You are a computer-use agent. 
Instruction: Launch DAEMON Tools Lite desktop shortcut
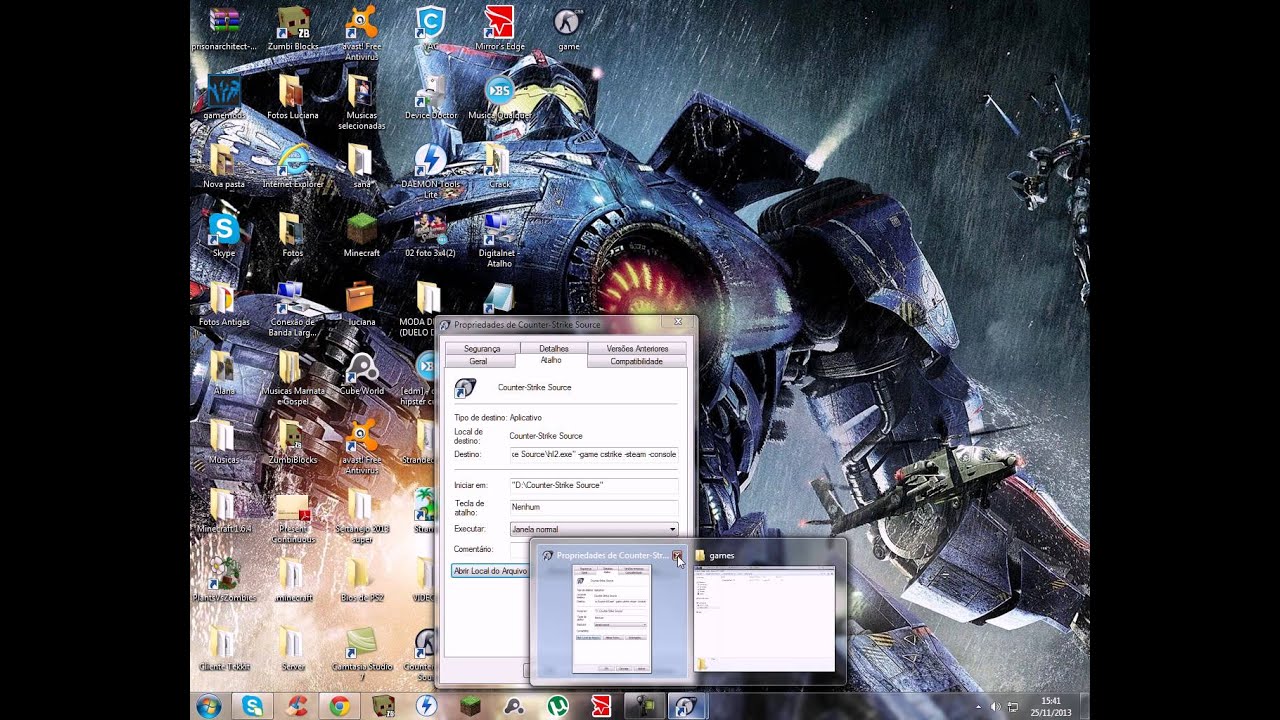[x=430, y=171]
